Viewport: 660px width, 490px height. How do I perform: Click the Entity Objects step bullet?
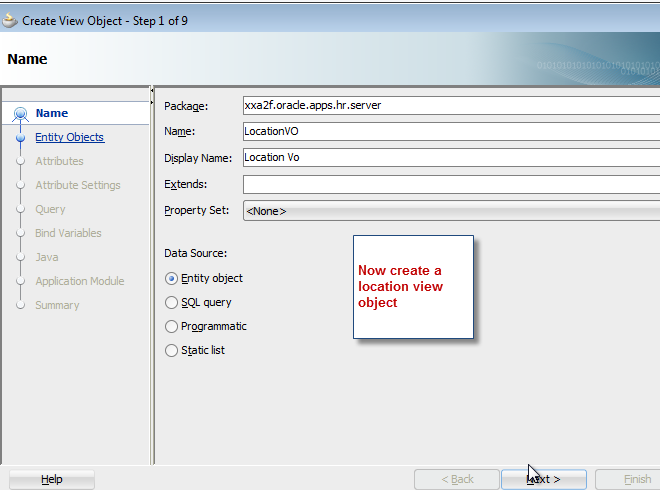20,138
